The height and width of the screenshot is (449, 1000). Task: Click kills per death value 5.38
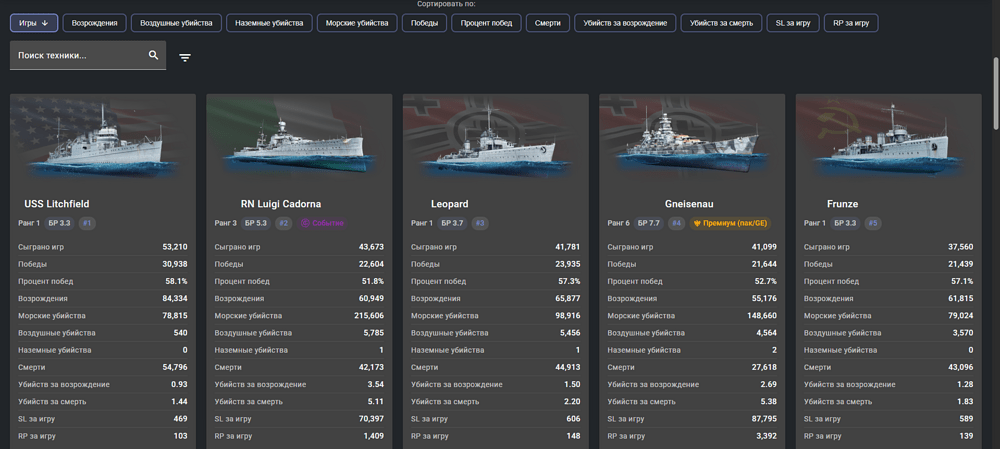pyautogui.click(x=769, y=402)
